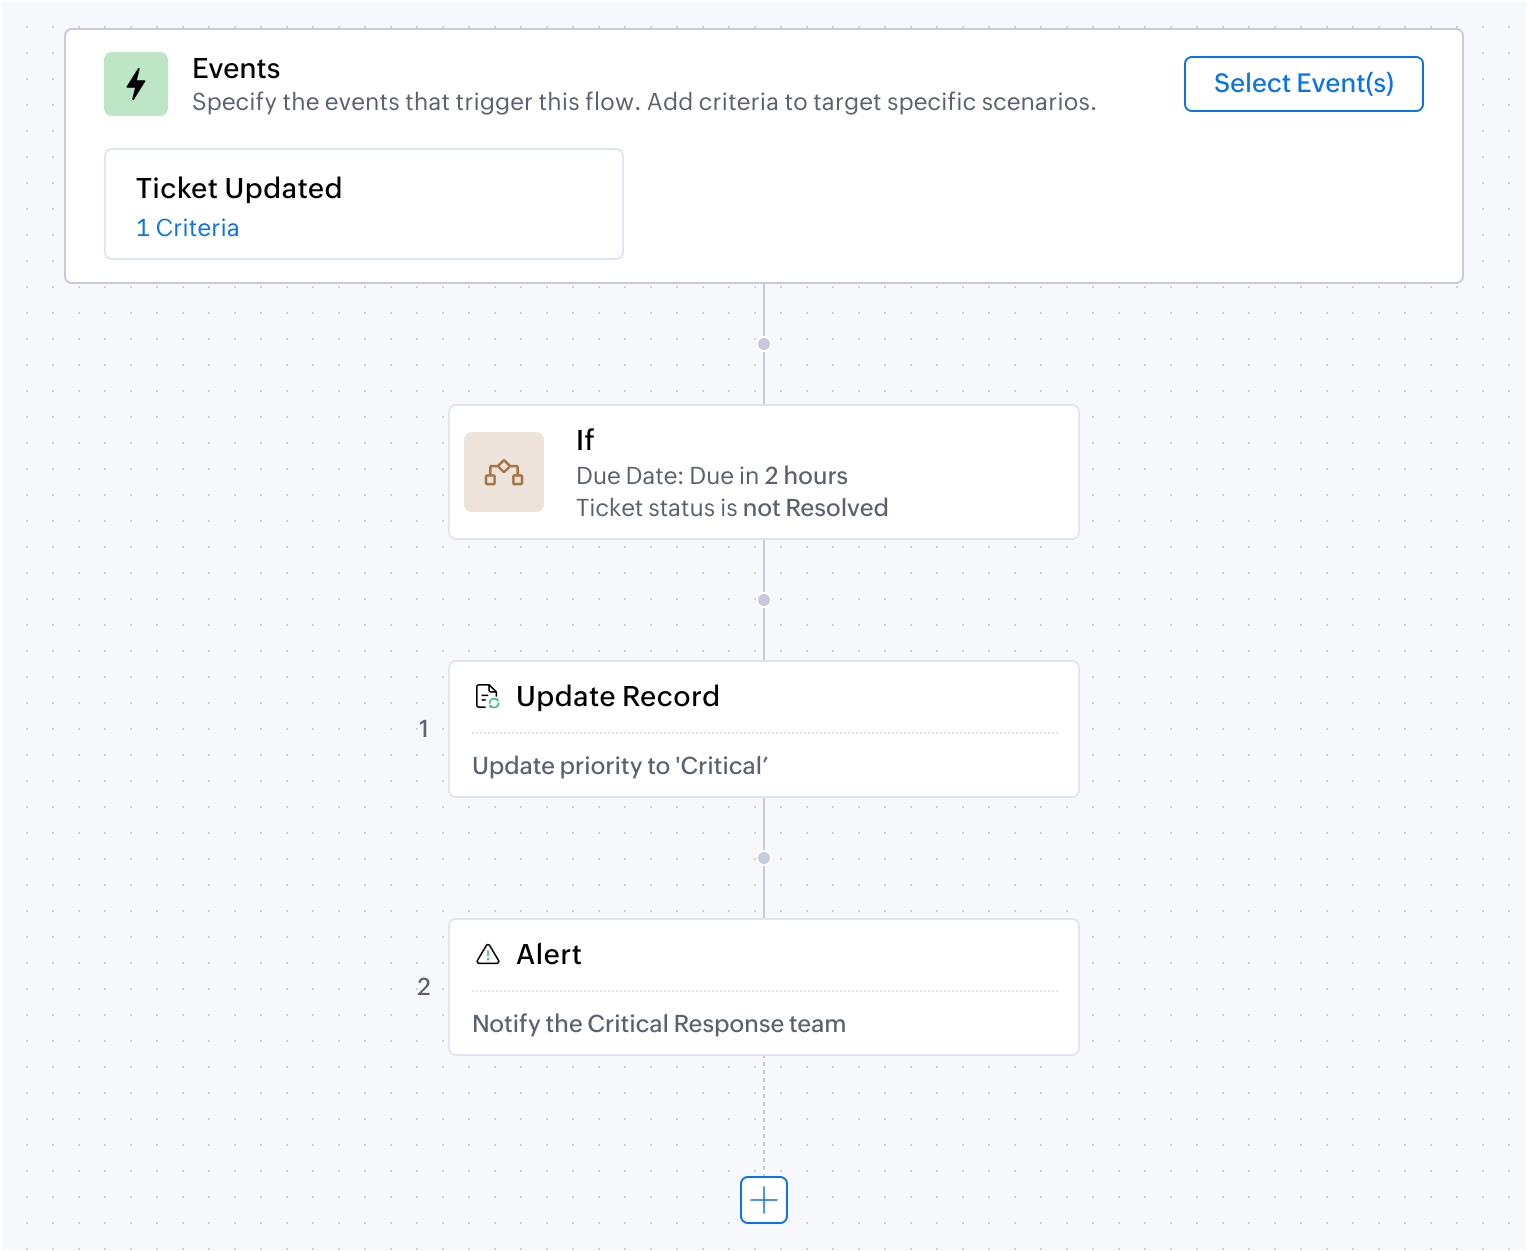Open the 1 Criteria link

(x=188, y=228)
